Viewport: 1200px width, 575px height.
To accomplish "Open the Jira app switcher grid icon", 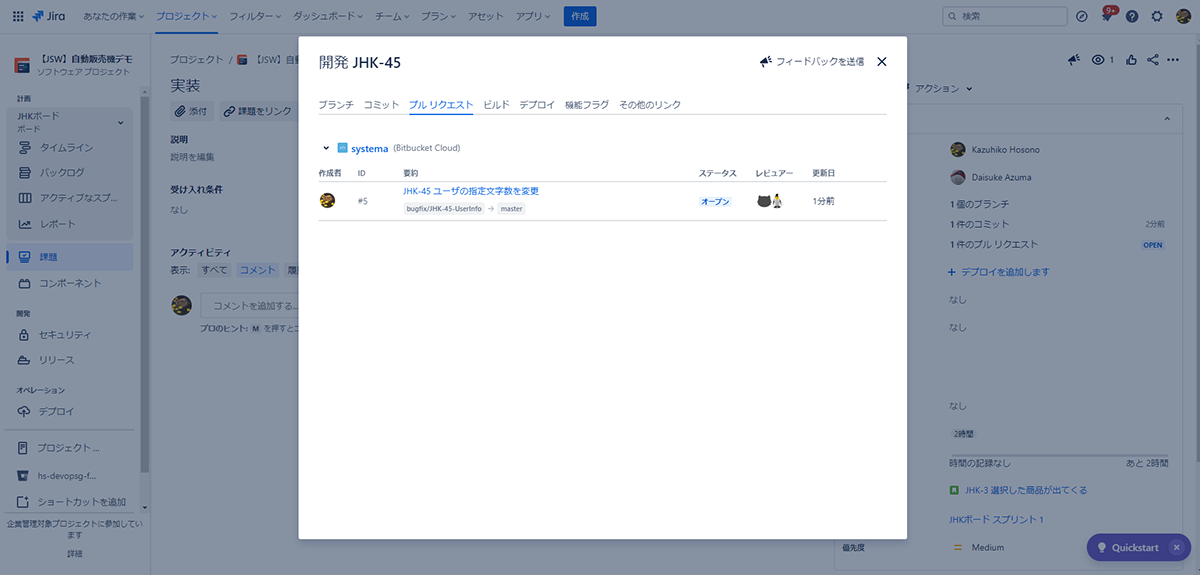I will click(x=18, y=17).
